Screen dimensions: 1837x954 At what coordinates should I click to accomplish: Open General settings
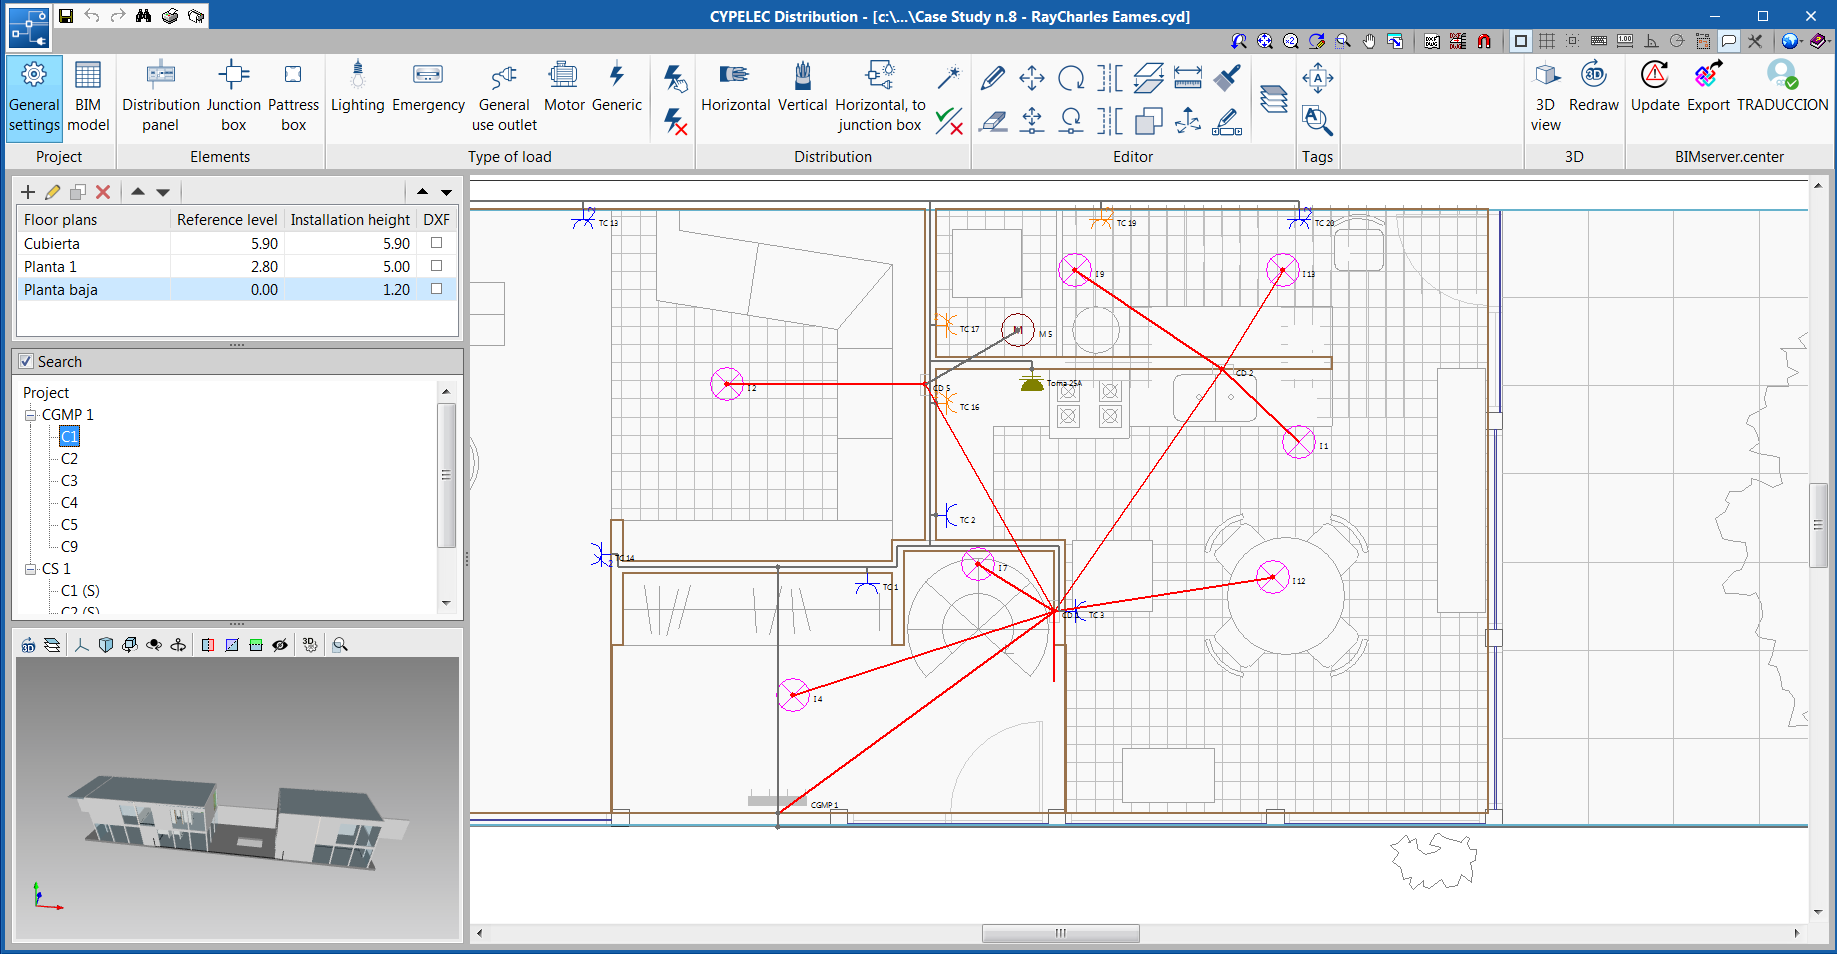pos(34,96)
